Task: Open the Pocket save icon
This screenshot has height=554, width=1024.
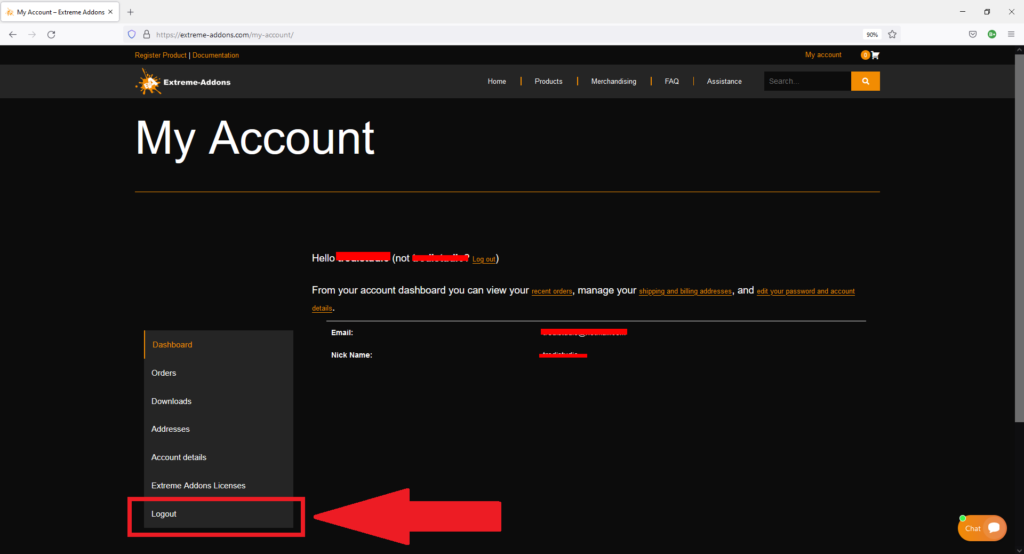Action: (972, 35)
